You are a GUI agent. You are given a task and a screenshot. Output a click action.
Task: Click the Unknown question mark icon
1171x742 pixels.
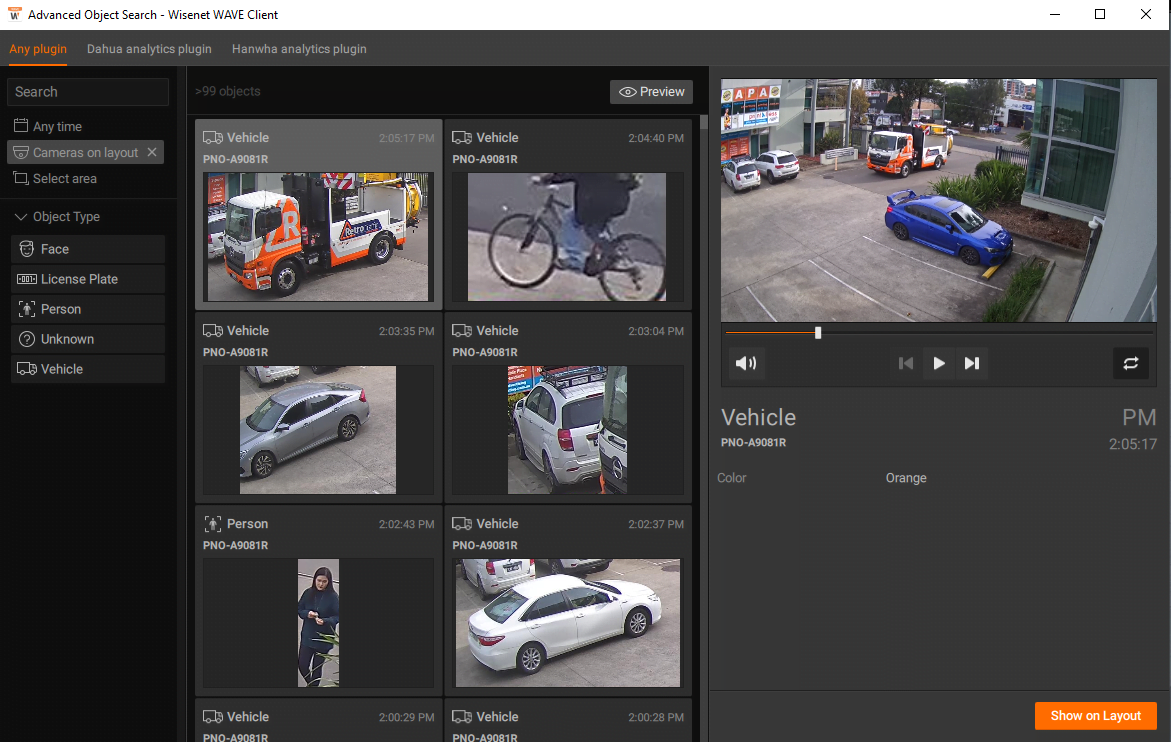(x=27, y=339)
